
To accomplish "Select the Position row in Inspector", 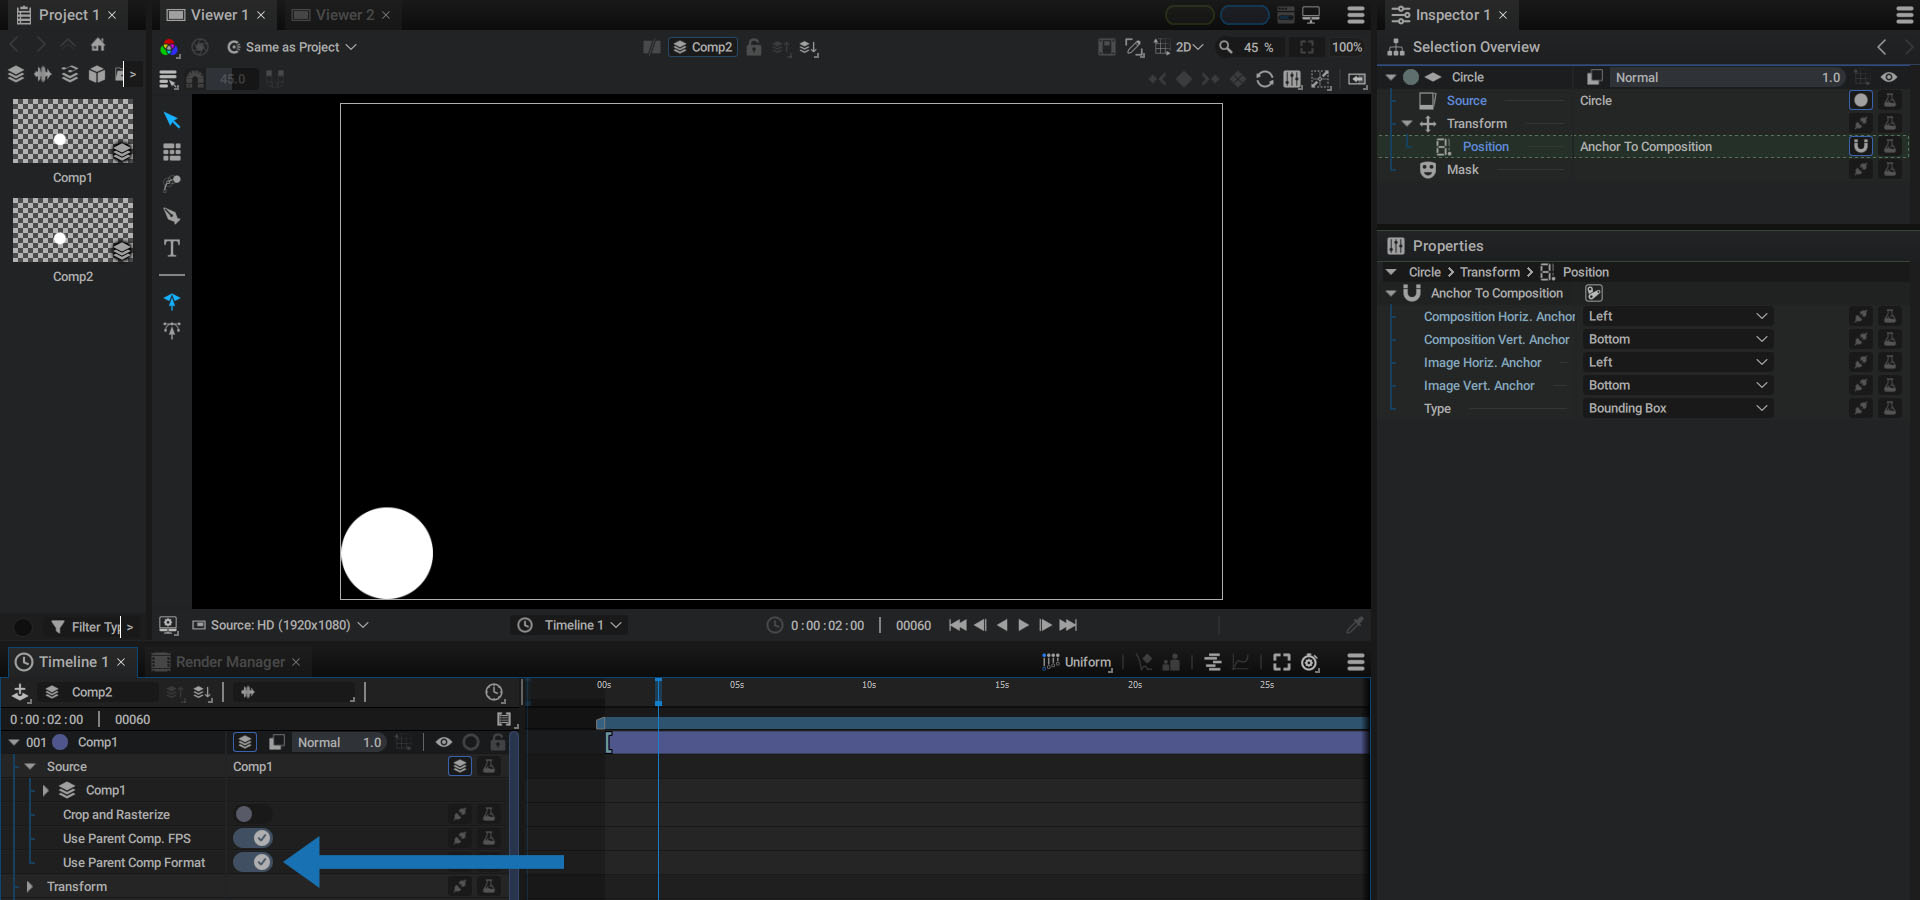I will 1644,146.
